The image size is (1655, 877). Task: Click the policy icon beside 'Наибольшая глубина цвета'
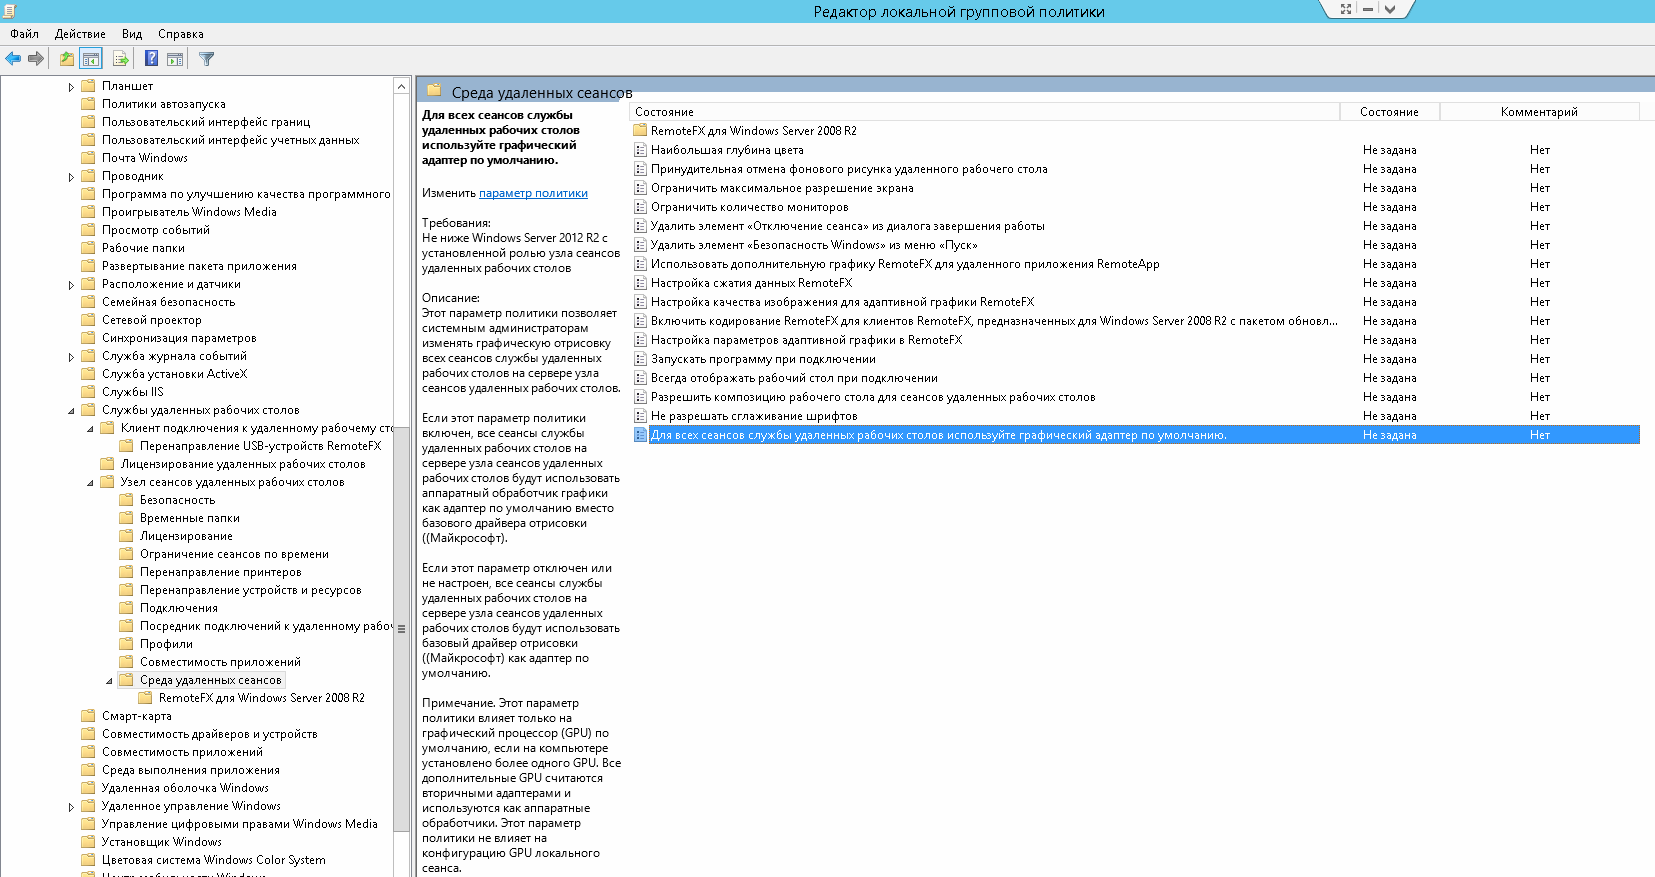tap(640, 150)
